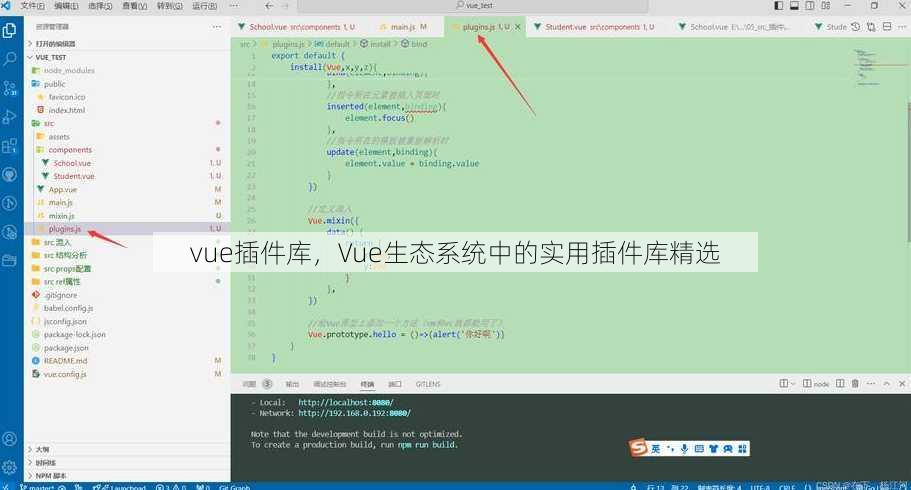Open the Manage gear icon in the activity bar
911x490 pixels.
point(9,467)
